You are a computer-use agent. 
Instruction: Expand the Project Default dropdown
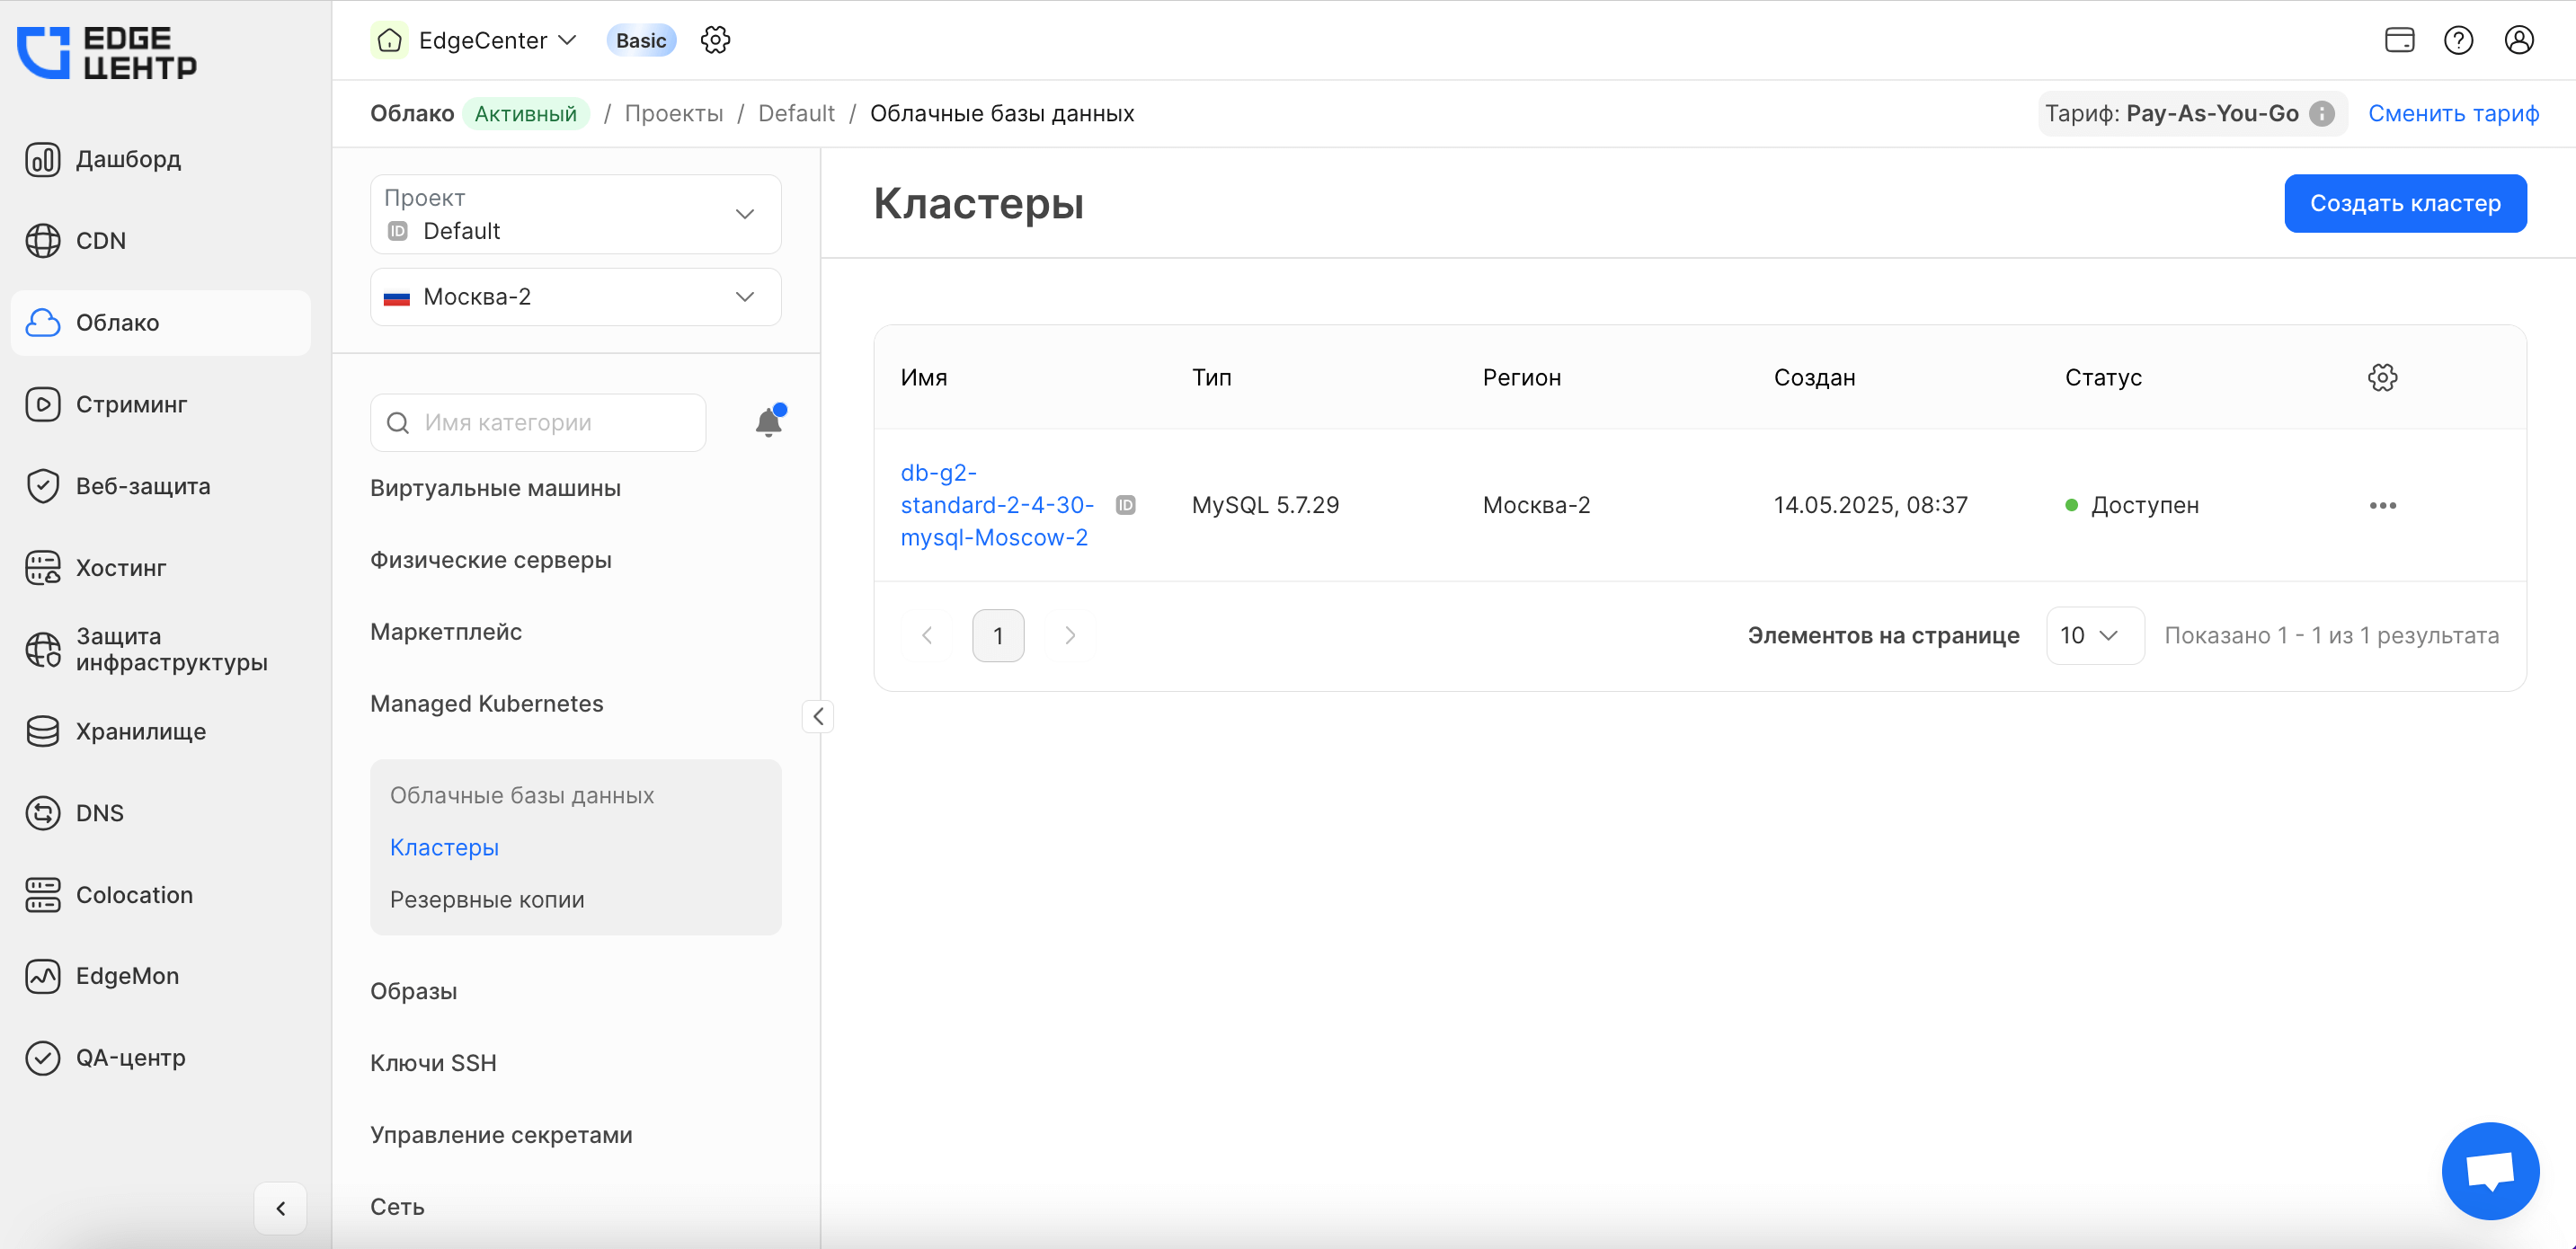pos(575,214)
